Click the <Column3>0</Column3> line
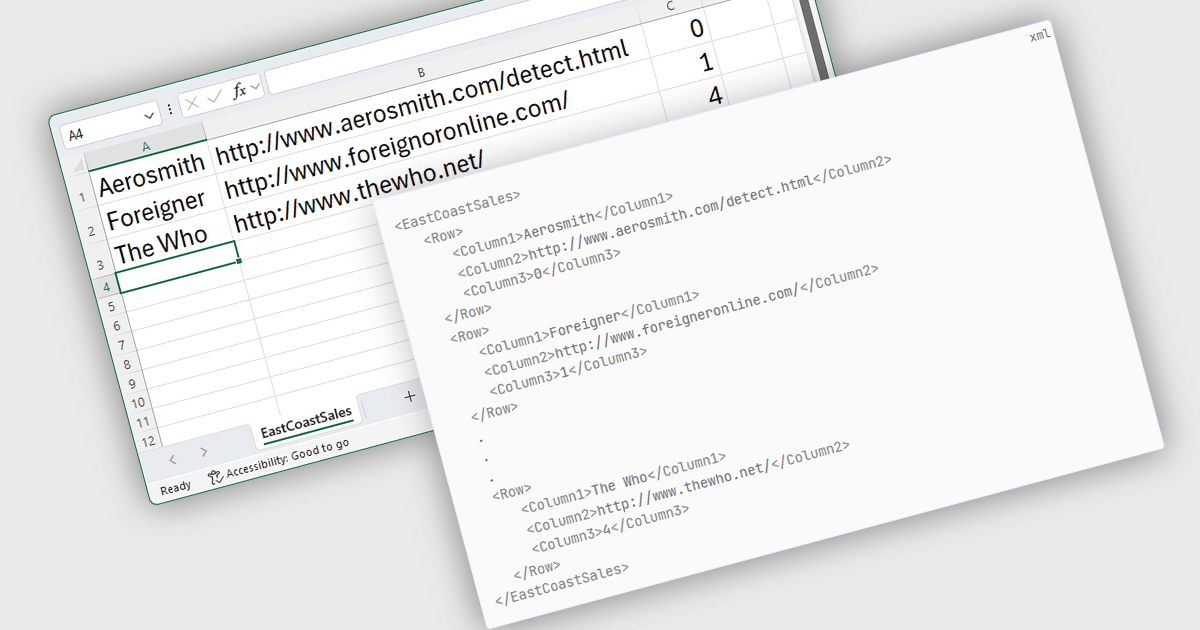This screenshot has height=630, width=1200. pos(542,272)
